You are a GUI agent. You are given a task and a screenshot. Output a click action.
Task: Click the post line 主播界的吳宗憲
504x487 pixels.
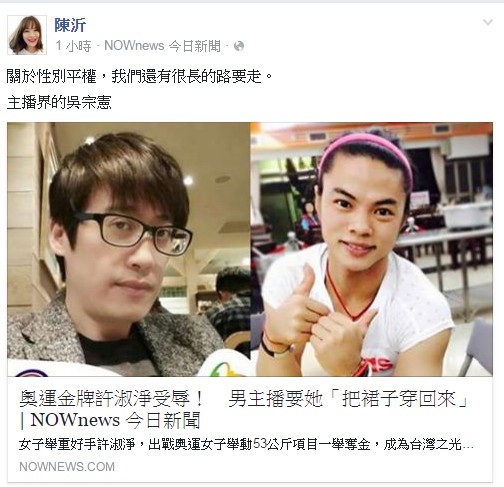click(59, 103)
